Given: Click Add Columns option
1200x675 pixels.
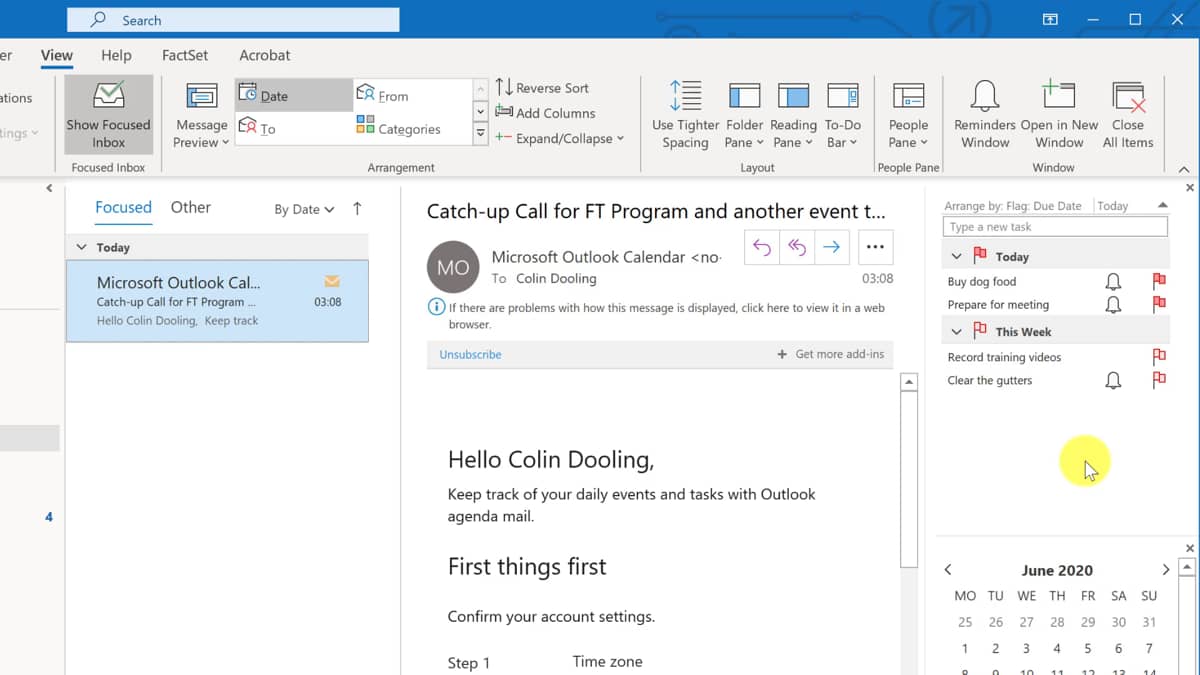Looking at the screenshot, I should coord(546,113).
